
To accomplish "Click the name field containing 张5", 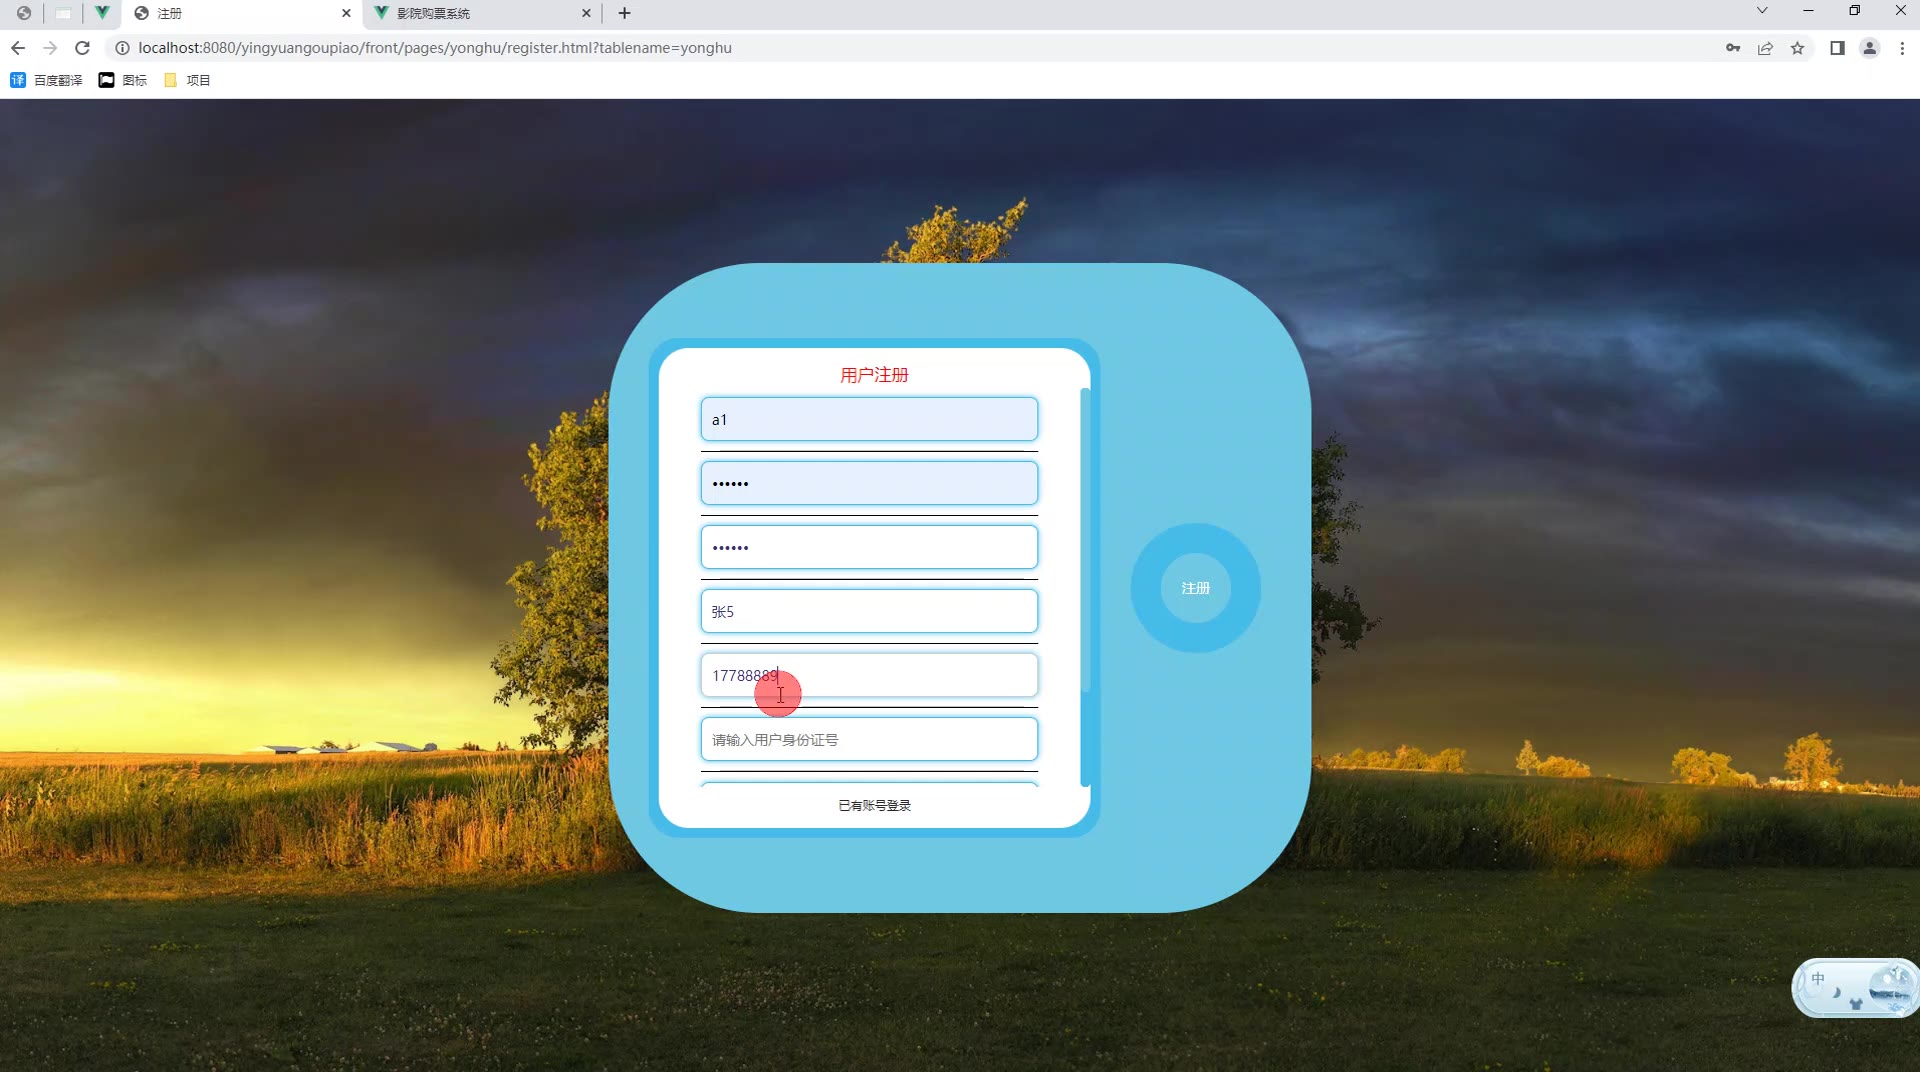I will [x=869, y=611].
